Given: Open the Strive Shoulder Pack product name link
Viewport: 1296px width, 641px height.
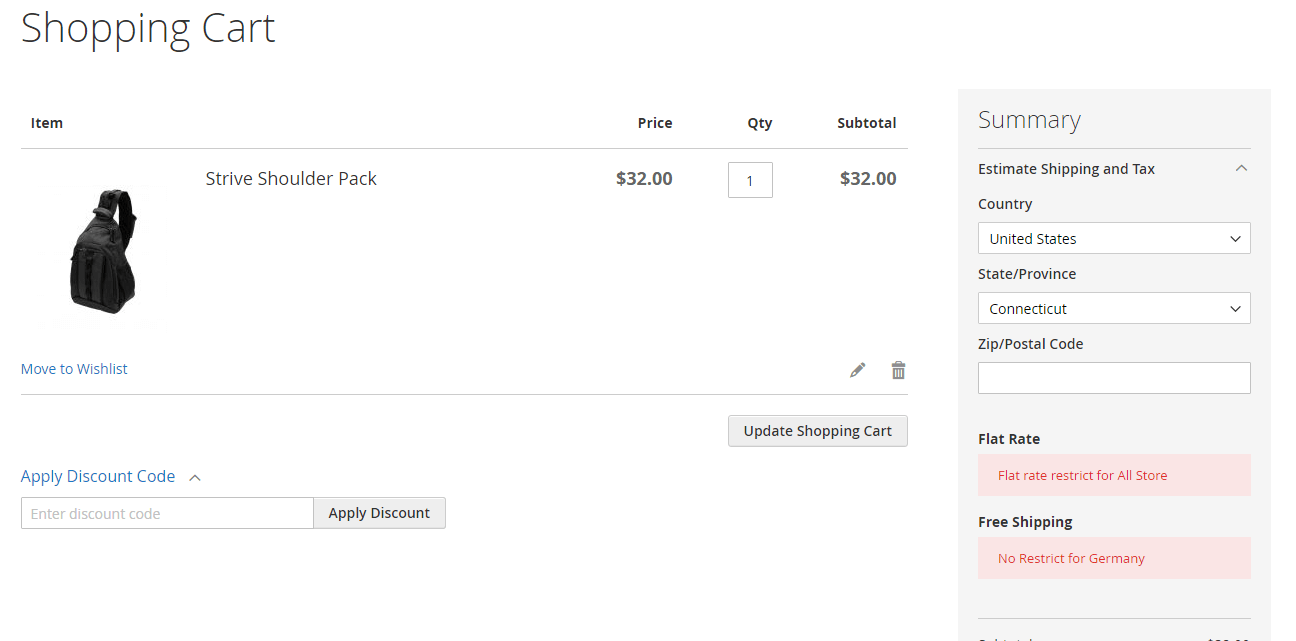Looking at the screenshot, I should 291,179.
